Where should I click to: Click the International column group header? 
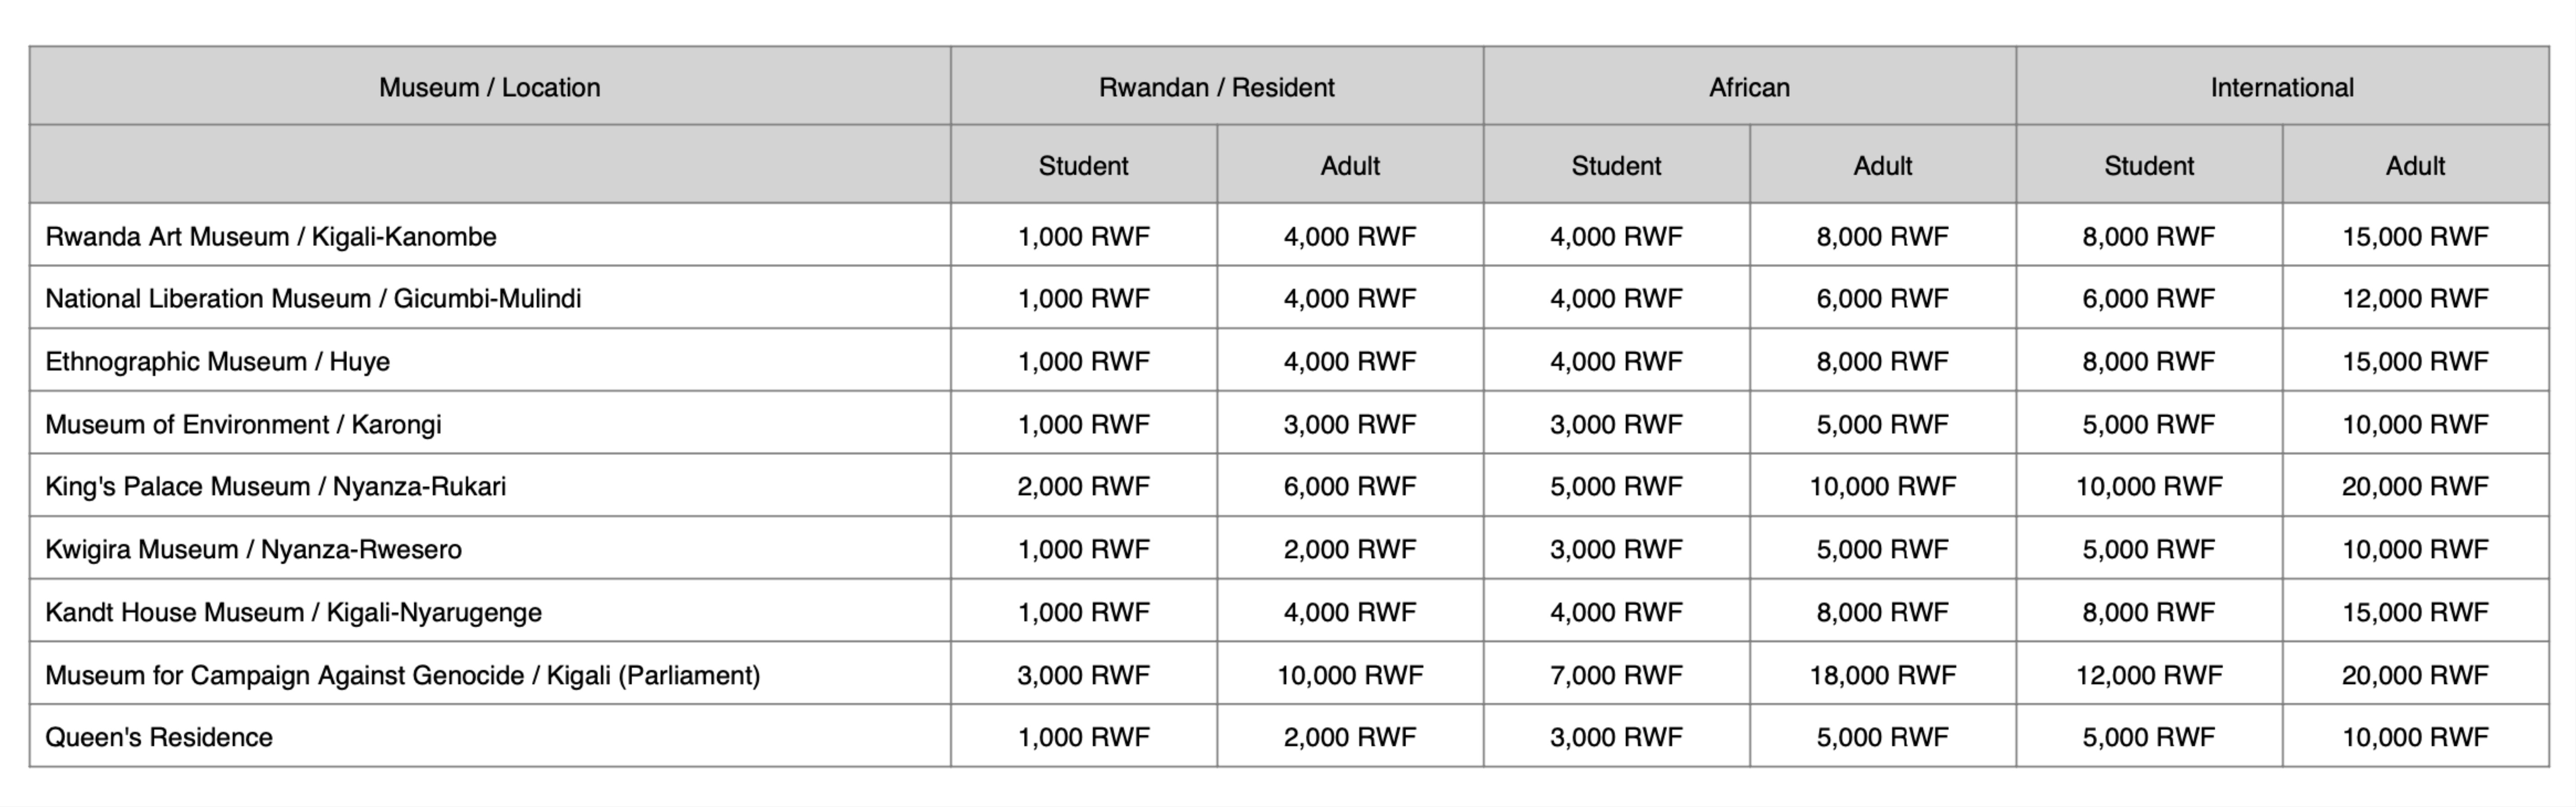2282,87
